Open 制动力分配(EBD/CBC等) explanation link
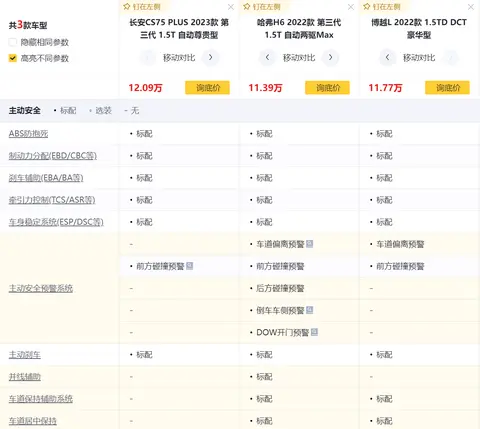Image resolution: width=480 pixels, height=429 pixels. [x=53, y=156]
